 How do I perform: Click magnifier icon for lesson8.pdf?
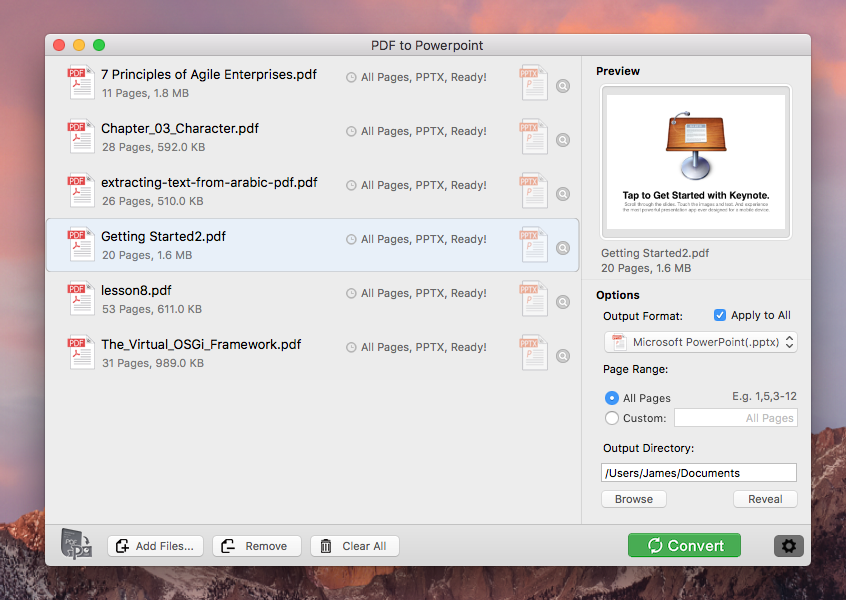point(563,302)
